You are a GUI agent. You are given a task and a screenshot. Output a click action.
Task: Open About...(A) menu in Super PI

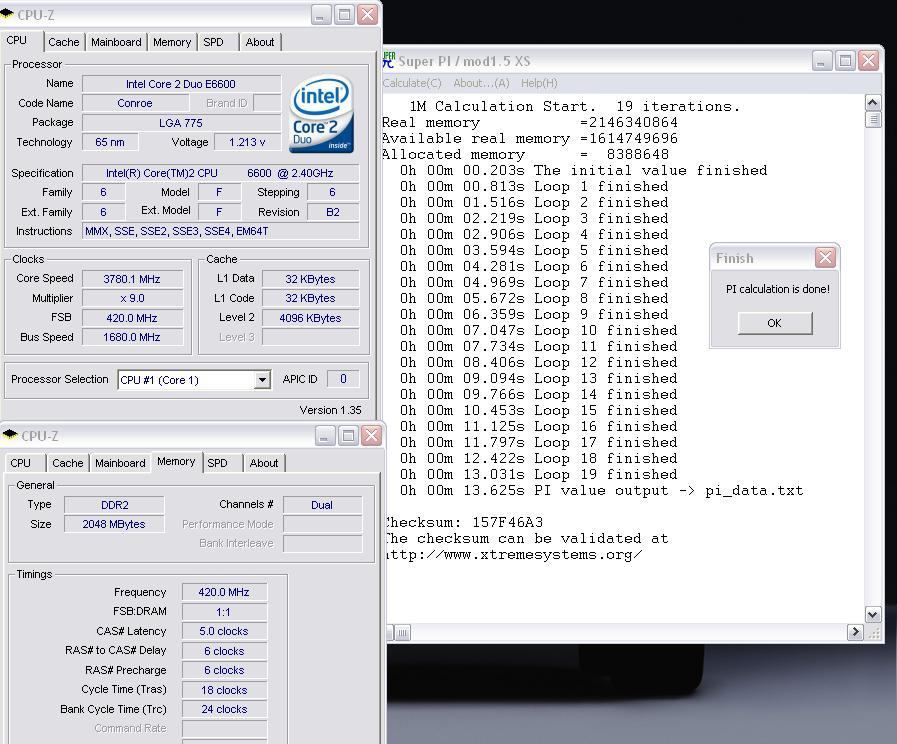pyautogui.click(x=481, y=83)
